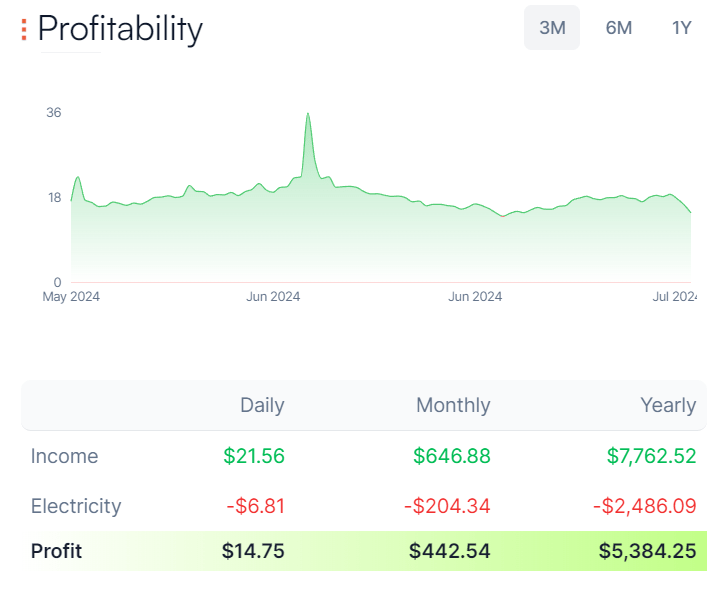The image size is (713, 589).
Task: Click the yearly profit value $5,384.25
Action: 647,551
